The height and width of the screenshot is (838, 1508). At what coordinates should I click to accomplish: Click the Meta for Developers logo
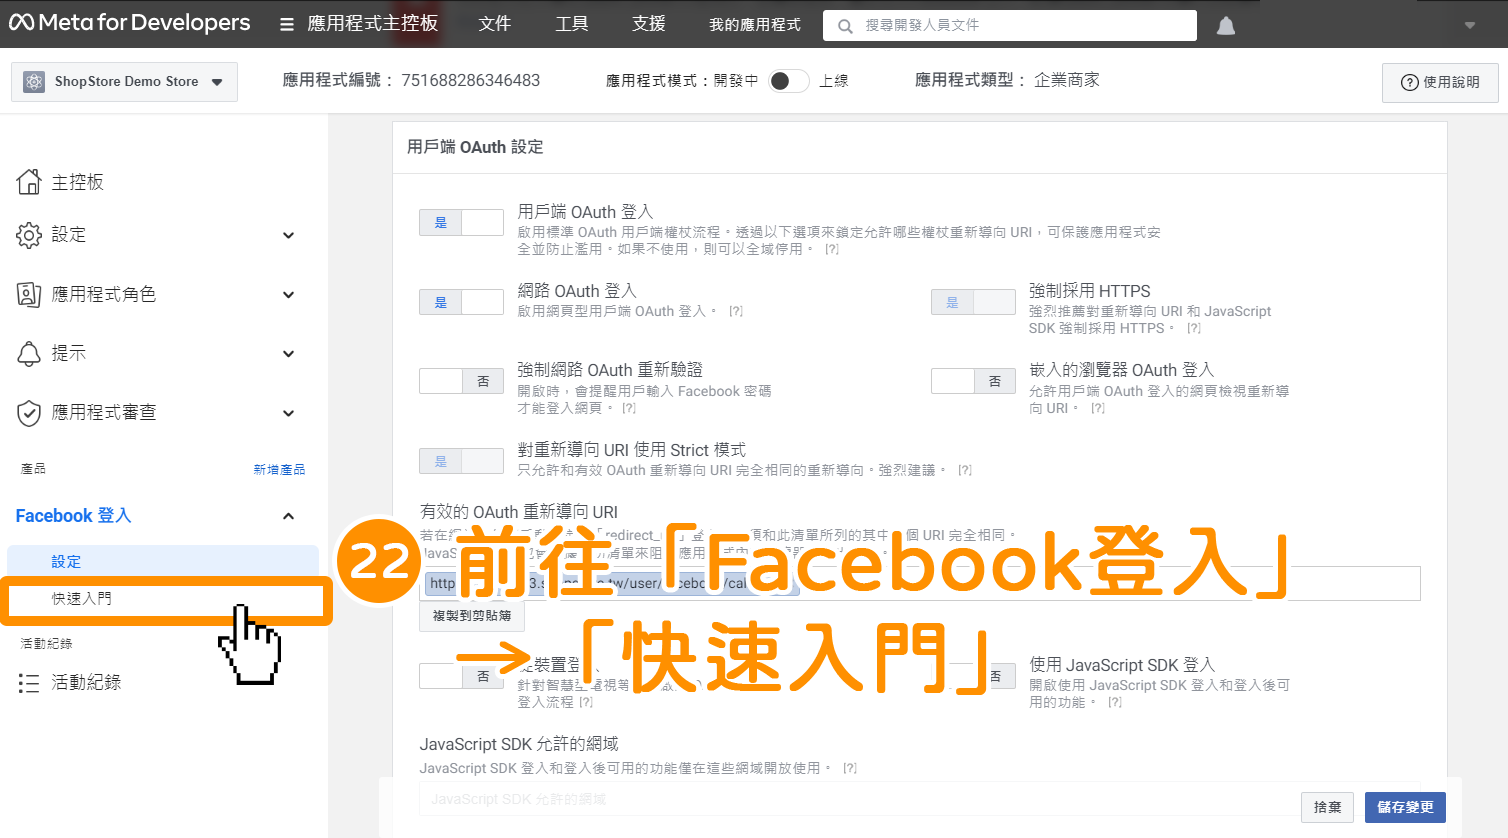(x=130, y=22)
